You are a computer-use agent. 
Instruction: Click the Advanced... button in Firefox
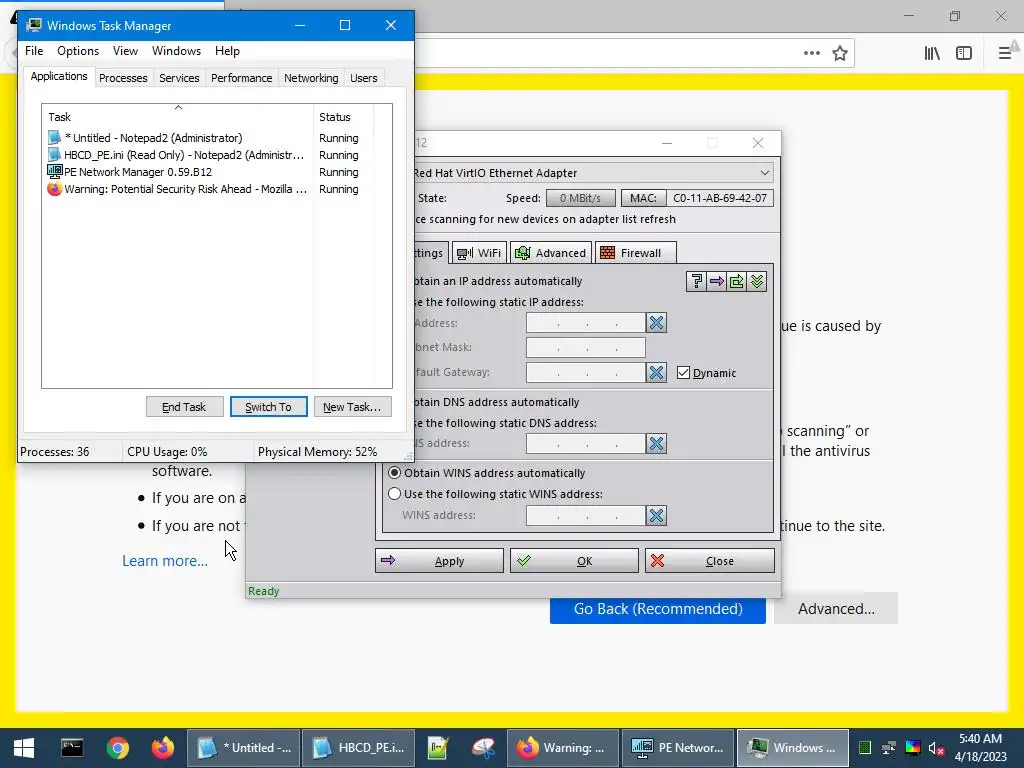point(836,609)
